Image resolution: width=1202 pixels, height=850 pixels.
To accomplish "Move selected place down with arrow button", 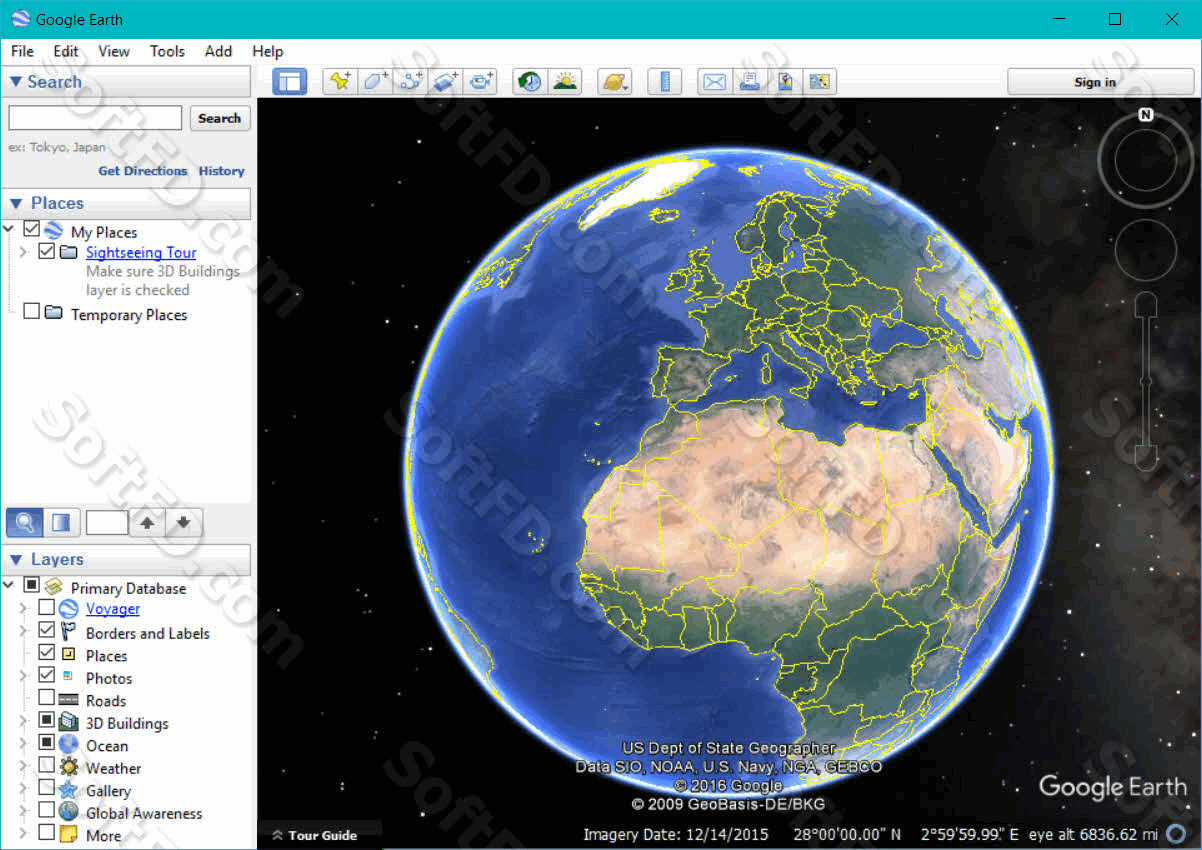I will coord(183,522).
